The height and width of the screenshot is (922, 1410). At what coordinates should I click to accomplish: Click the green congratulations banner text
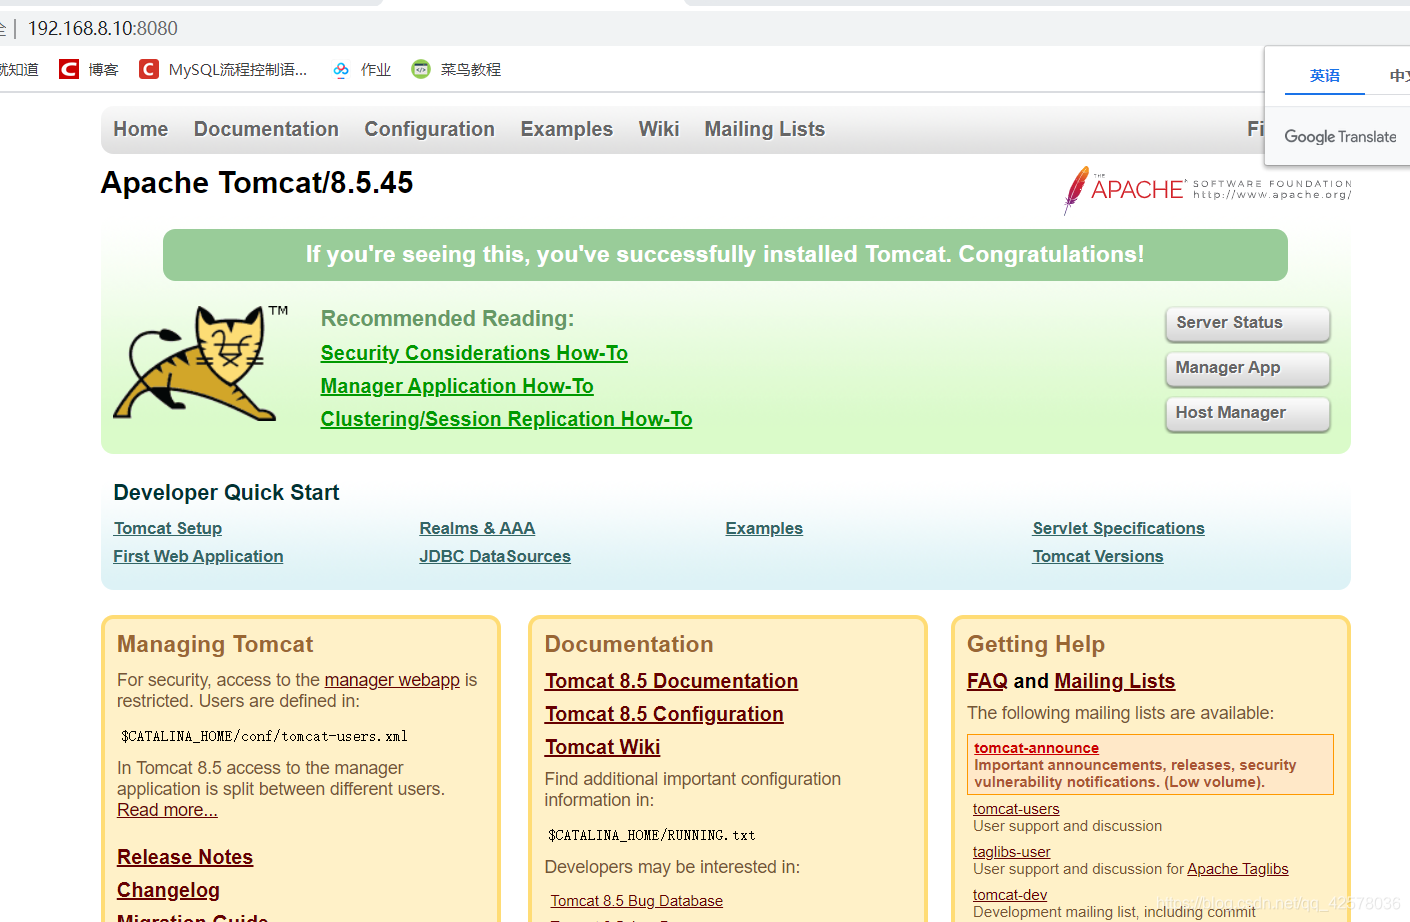tap(725, 254)
